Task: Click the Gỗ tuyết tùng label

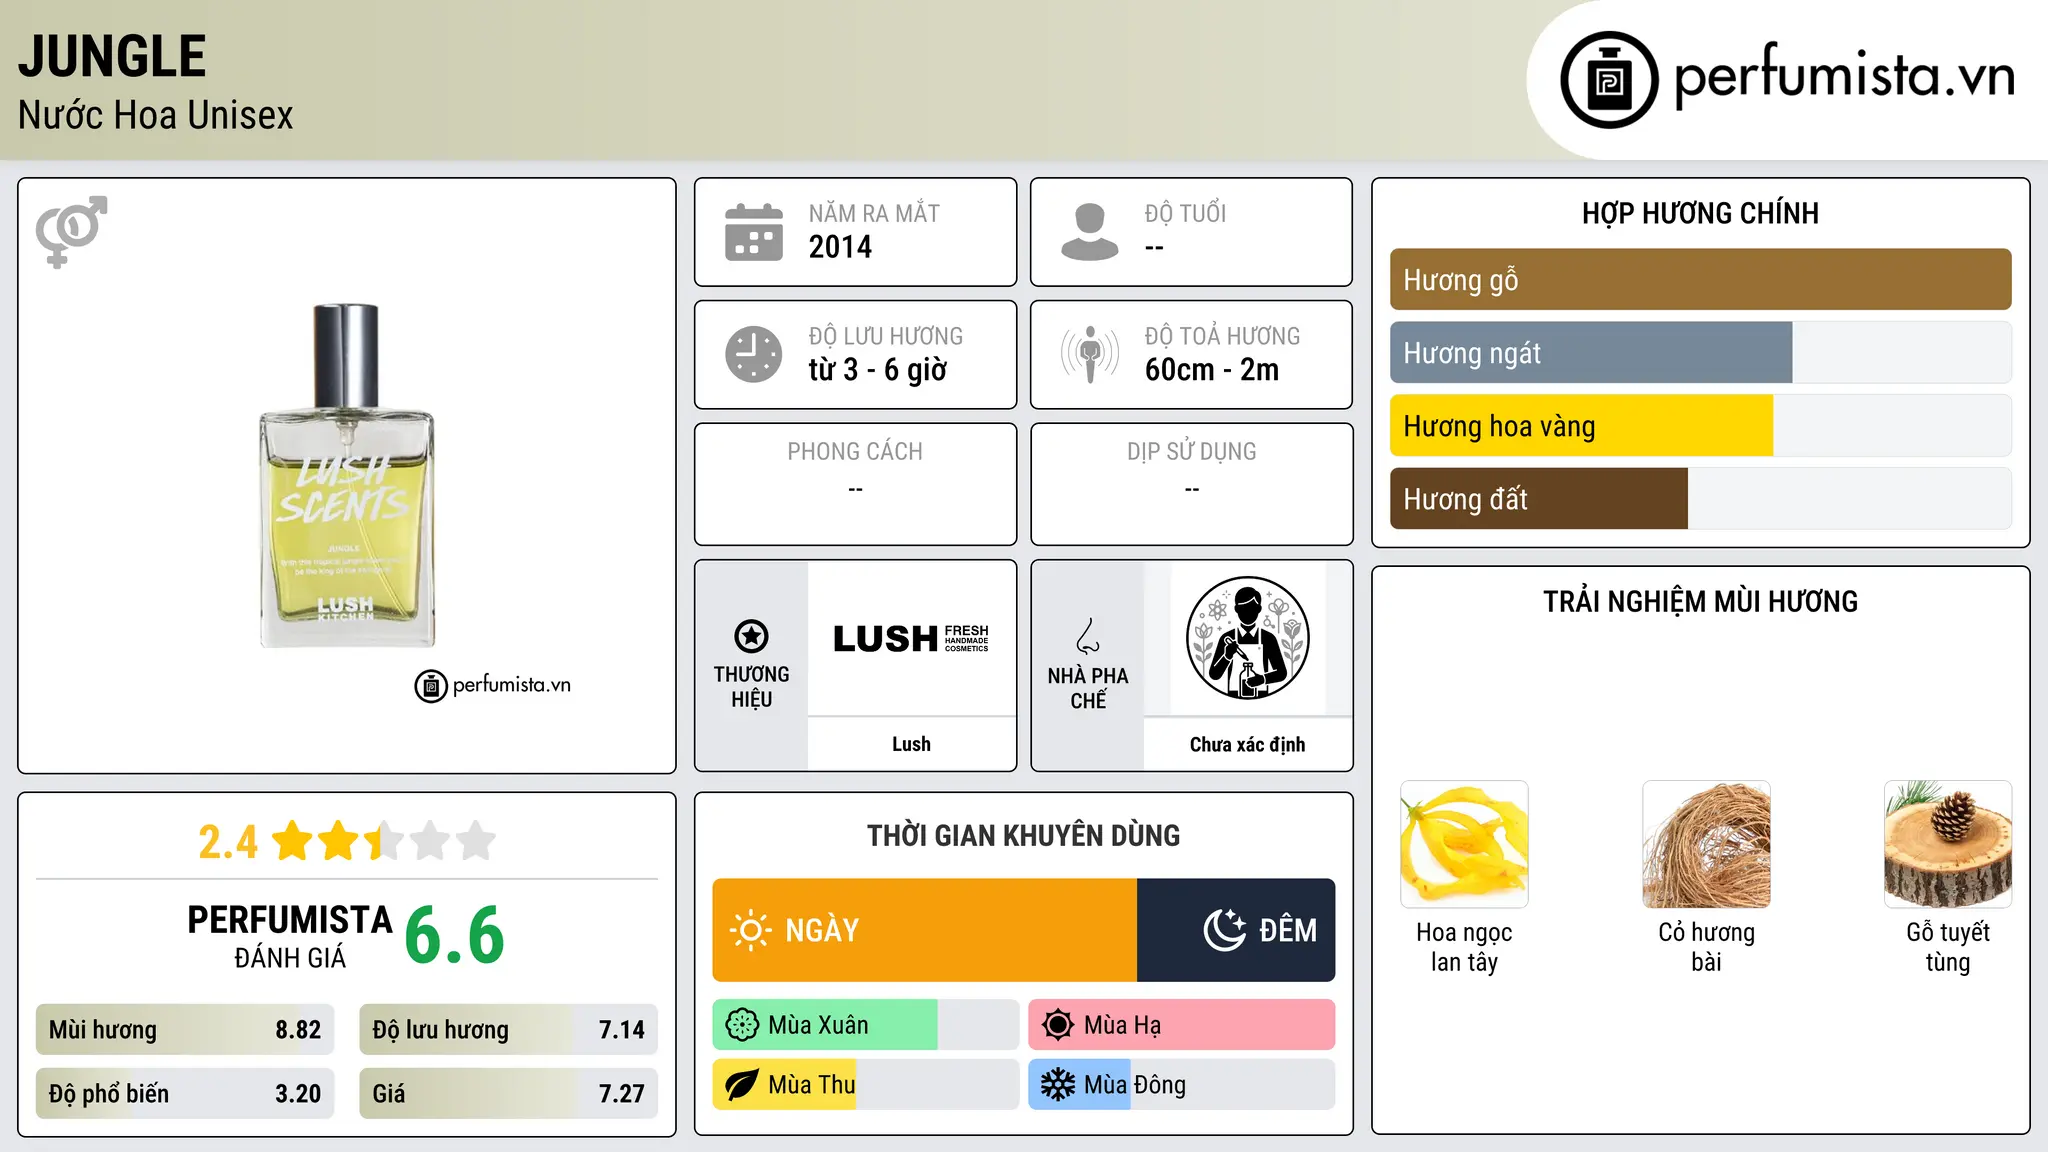Action: pyautogui.click(x=1948, y=947)
